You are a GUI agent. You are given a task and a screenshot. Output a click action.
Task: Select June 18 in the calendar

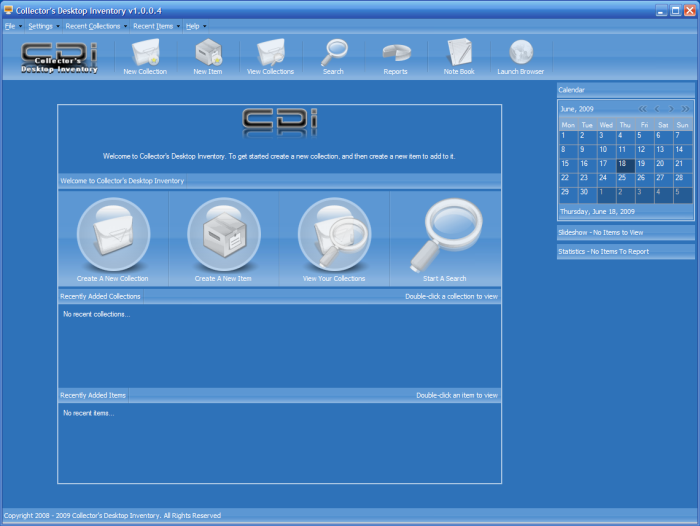click(625, 165)
